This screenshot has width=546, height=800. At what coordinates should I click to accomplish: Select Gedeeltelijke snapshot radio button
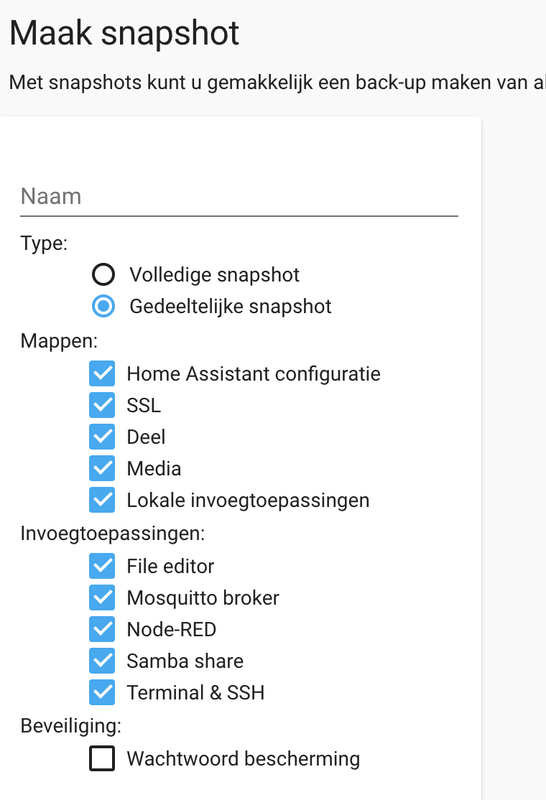[103, 306]
